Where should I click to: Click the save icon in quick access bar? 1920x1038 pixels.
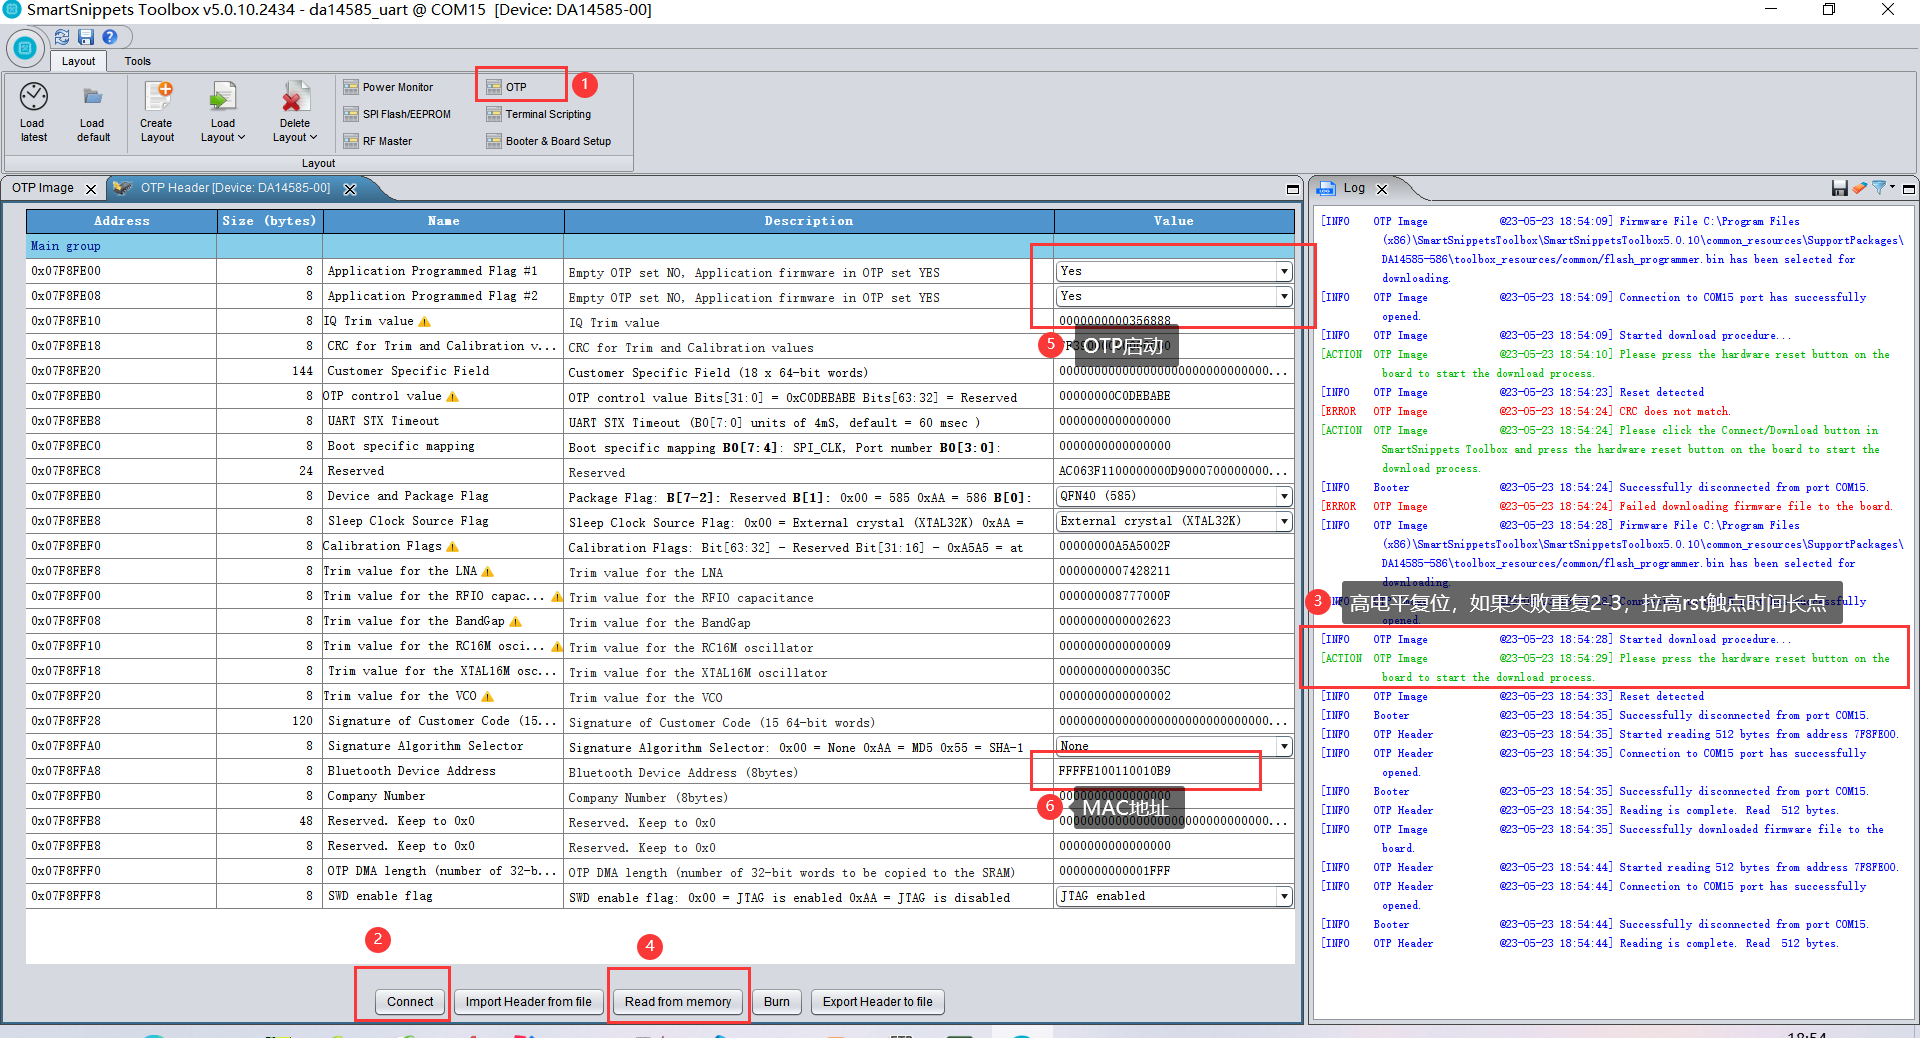(86, 37)
